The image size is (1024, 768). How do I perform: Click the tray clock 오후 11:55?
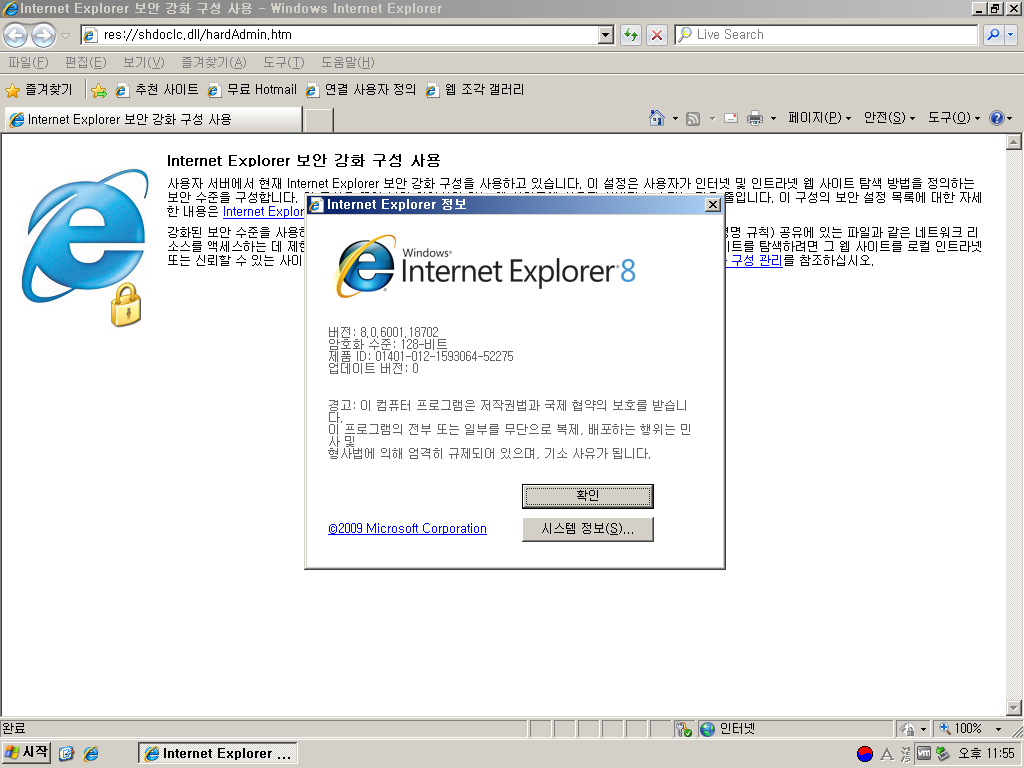pos(986,754)
